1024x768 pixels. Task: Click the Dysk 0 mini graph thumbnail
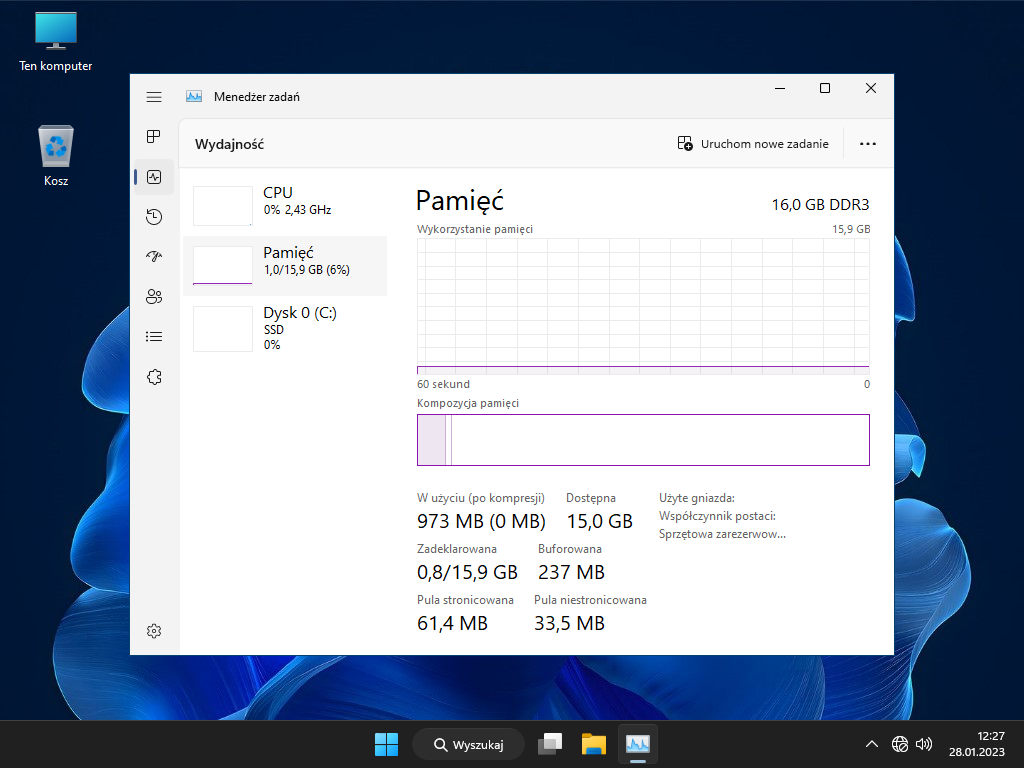point(223,328)
